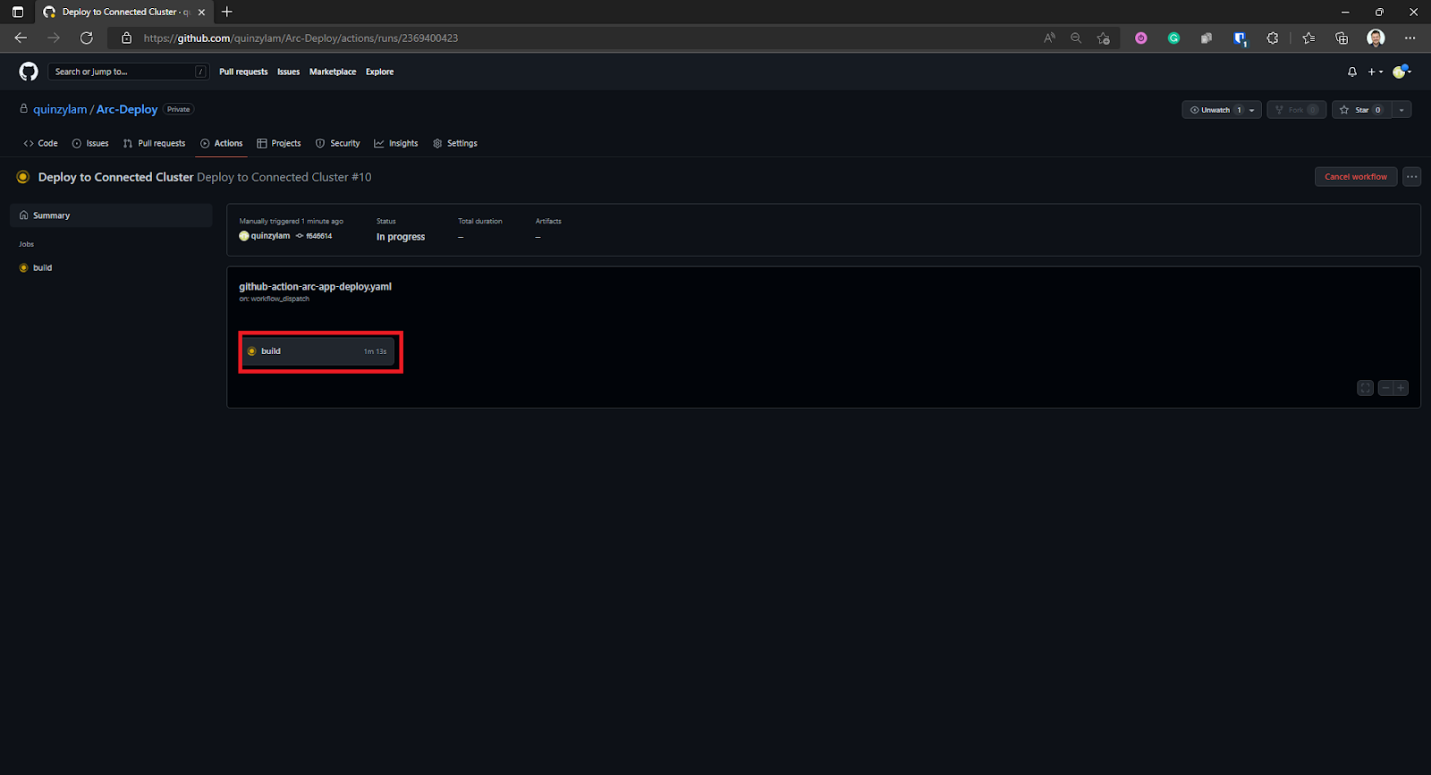This screenshot has height=775, width=1431.
Task: Open the build job card in workflow graph
Action: [319, 351]
